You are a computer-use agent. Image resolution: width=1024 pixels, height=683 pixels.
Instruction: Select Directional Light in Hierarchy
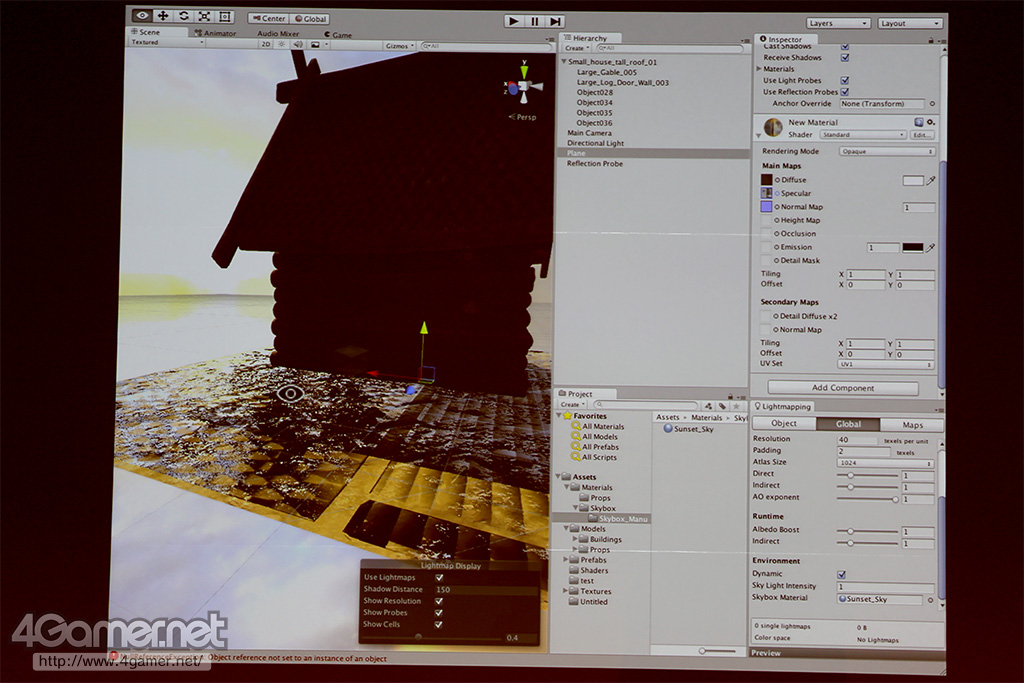pyautogui.click(x=595, y=143)
